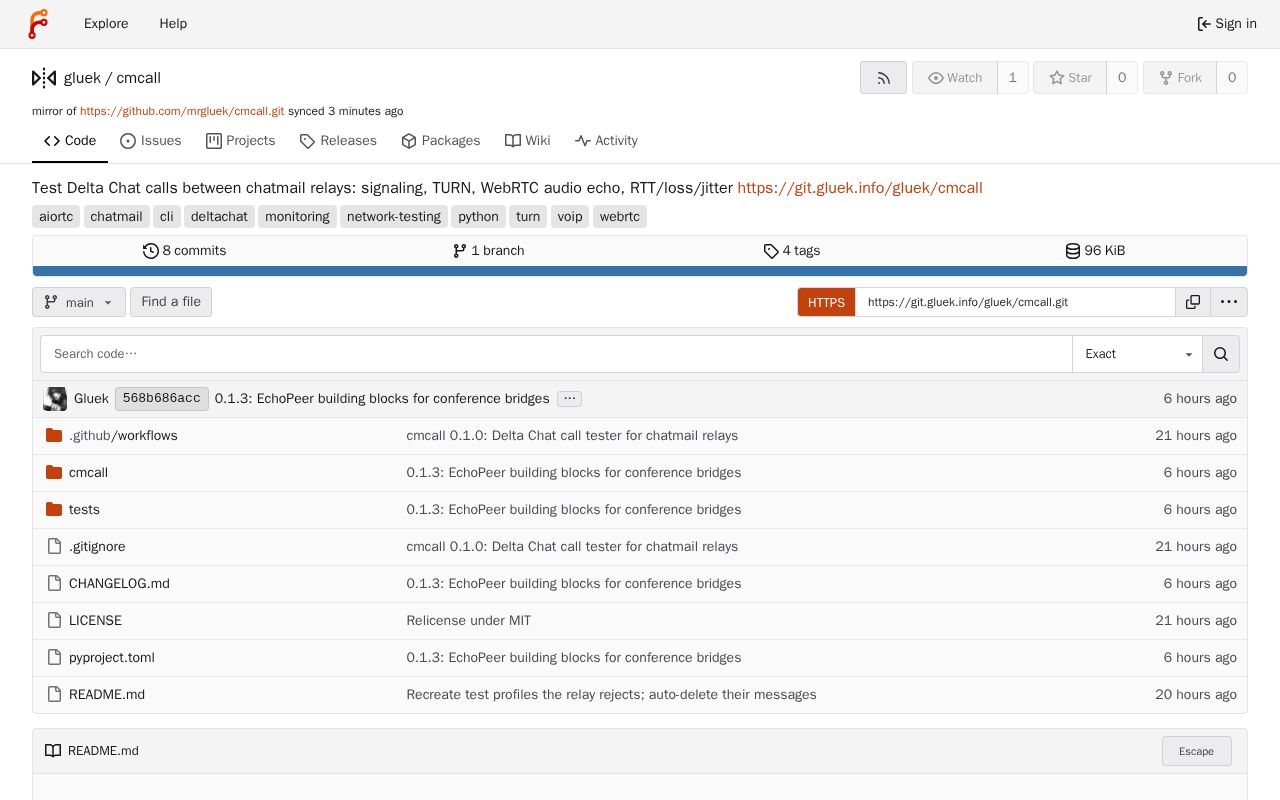Open the RSS feed button
The width and height of the screenshot is (1280, 800).
click(883, 78)
